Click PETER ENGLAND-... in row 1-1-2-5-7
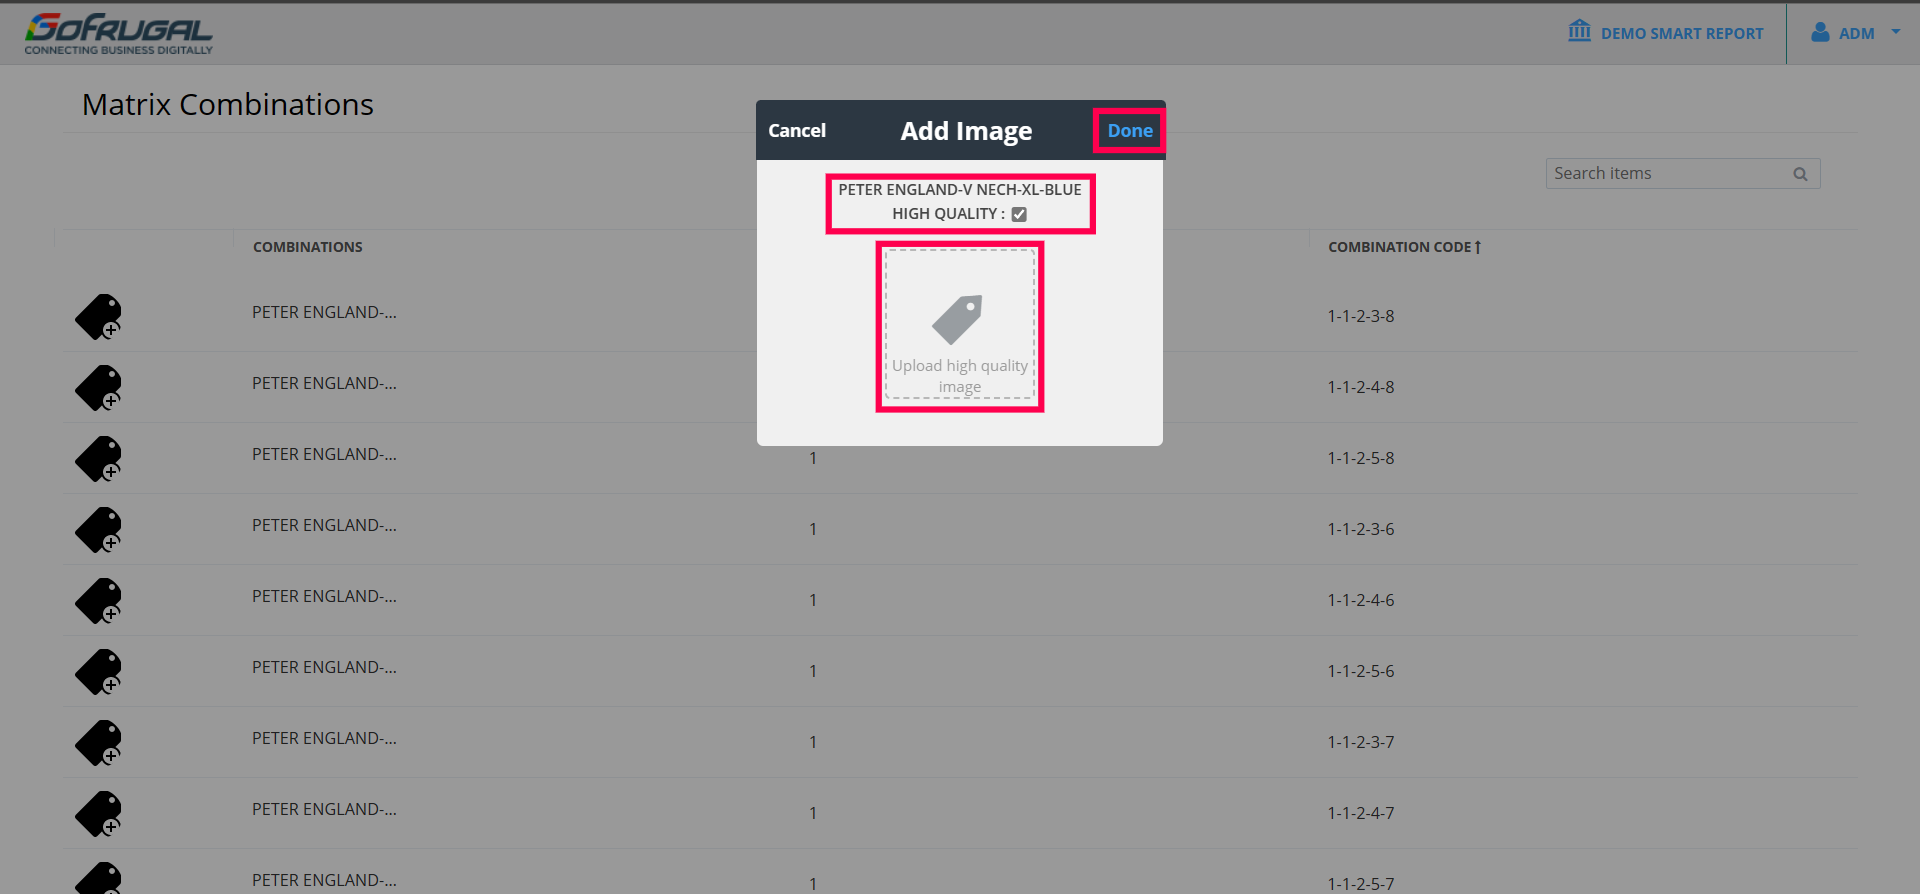 [324, 880]
